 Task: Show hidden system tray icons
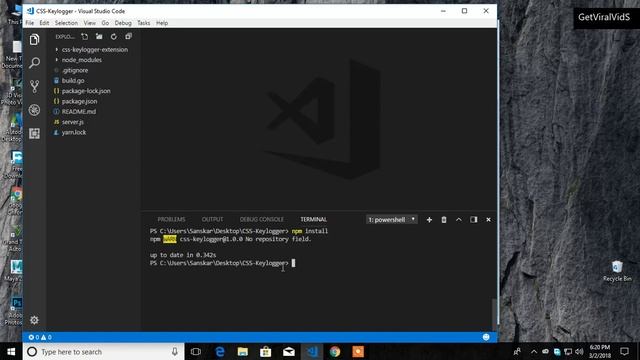point(534,351)
